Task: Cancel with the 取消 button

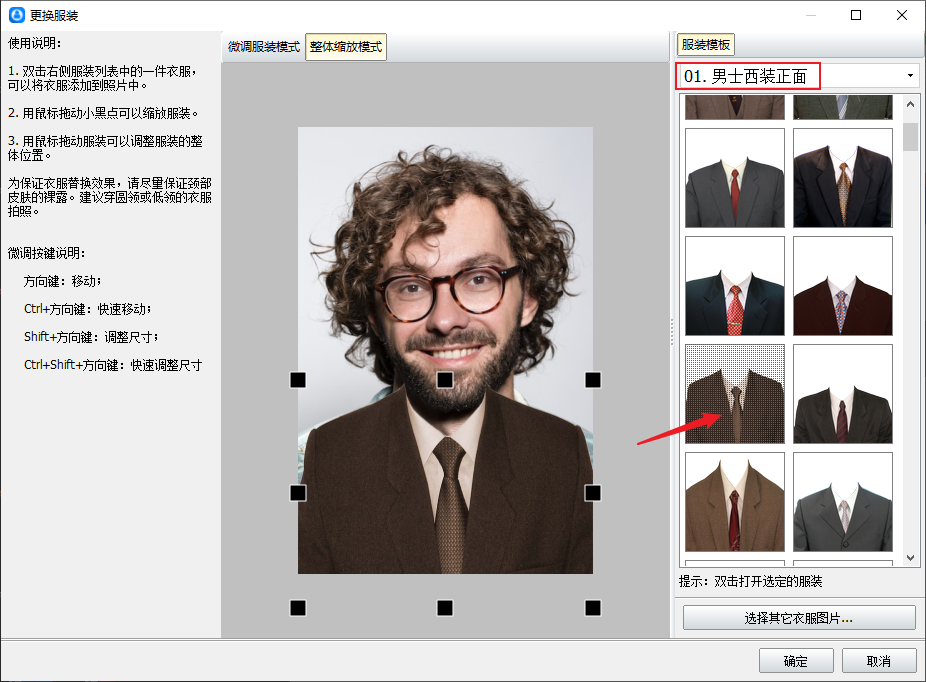Action: pyautogui.click(x=879, y=661)
